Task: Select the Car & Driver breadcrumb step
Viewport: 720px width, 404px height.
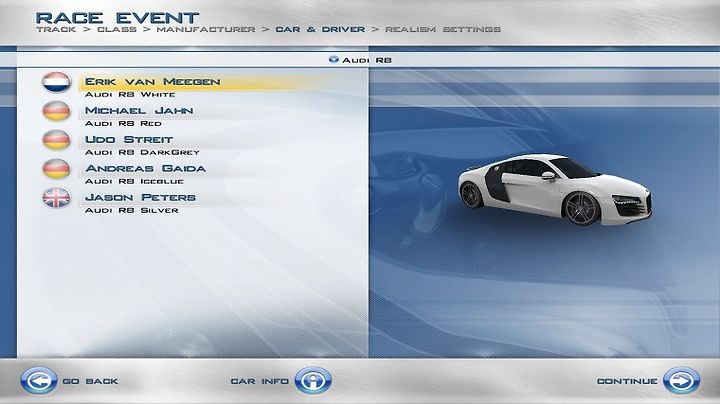Action: (320, 29)
